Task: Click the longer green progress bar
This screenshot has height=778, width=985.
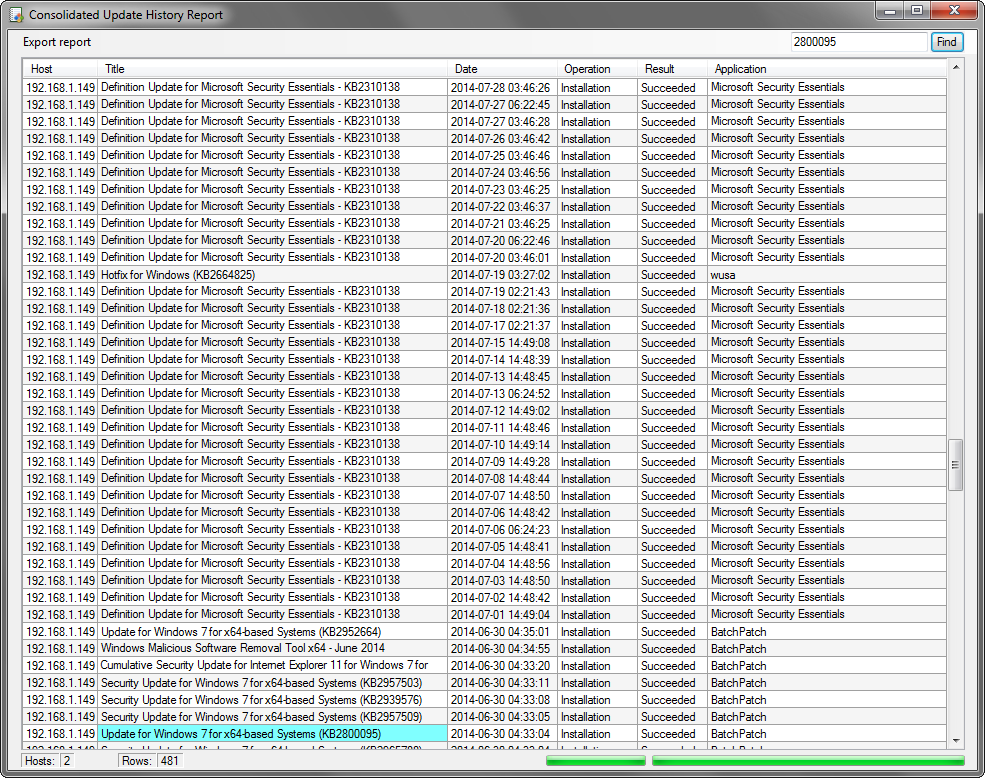Action: (x=808, y=761)
